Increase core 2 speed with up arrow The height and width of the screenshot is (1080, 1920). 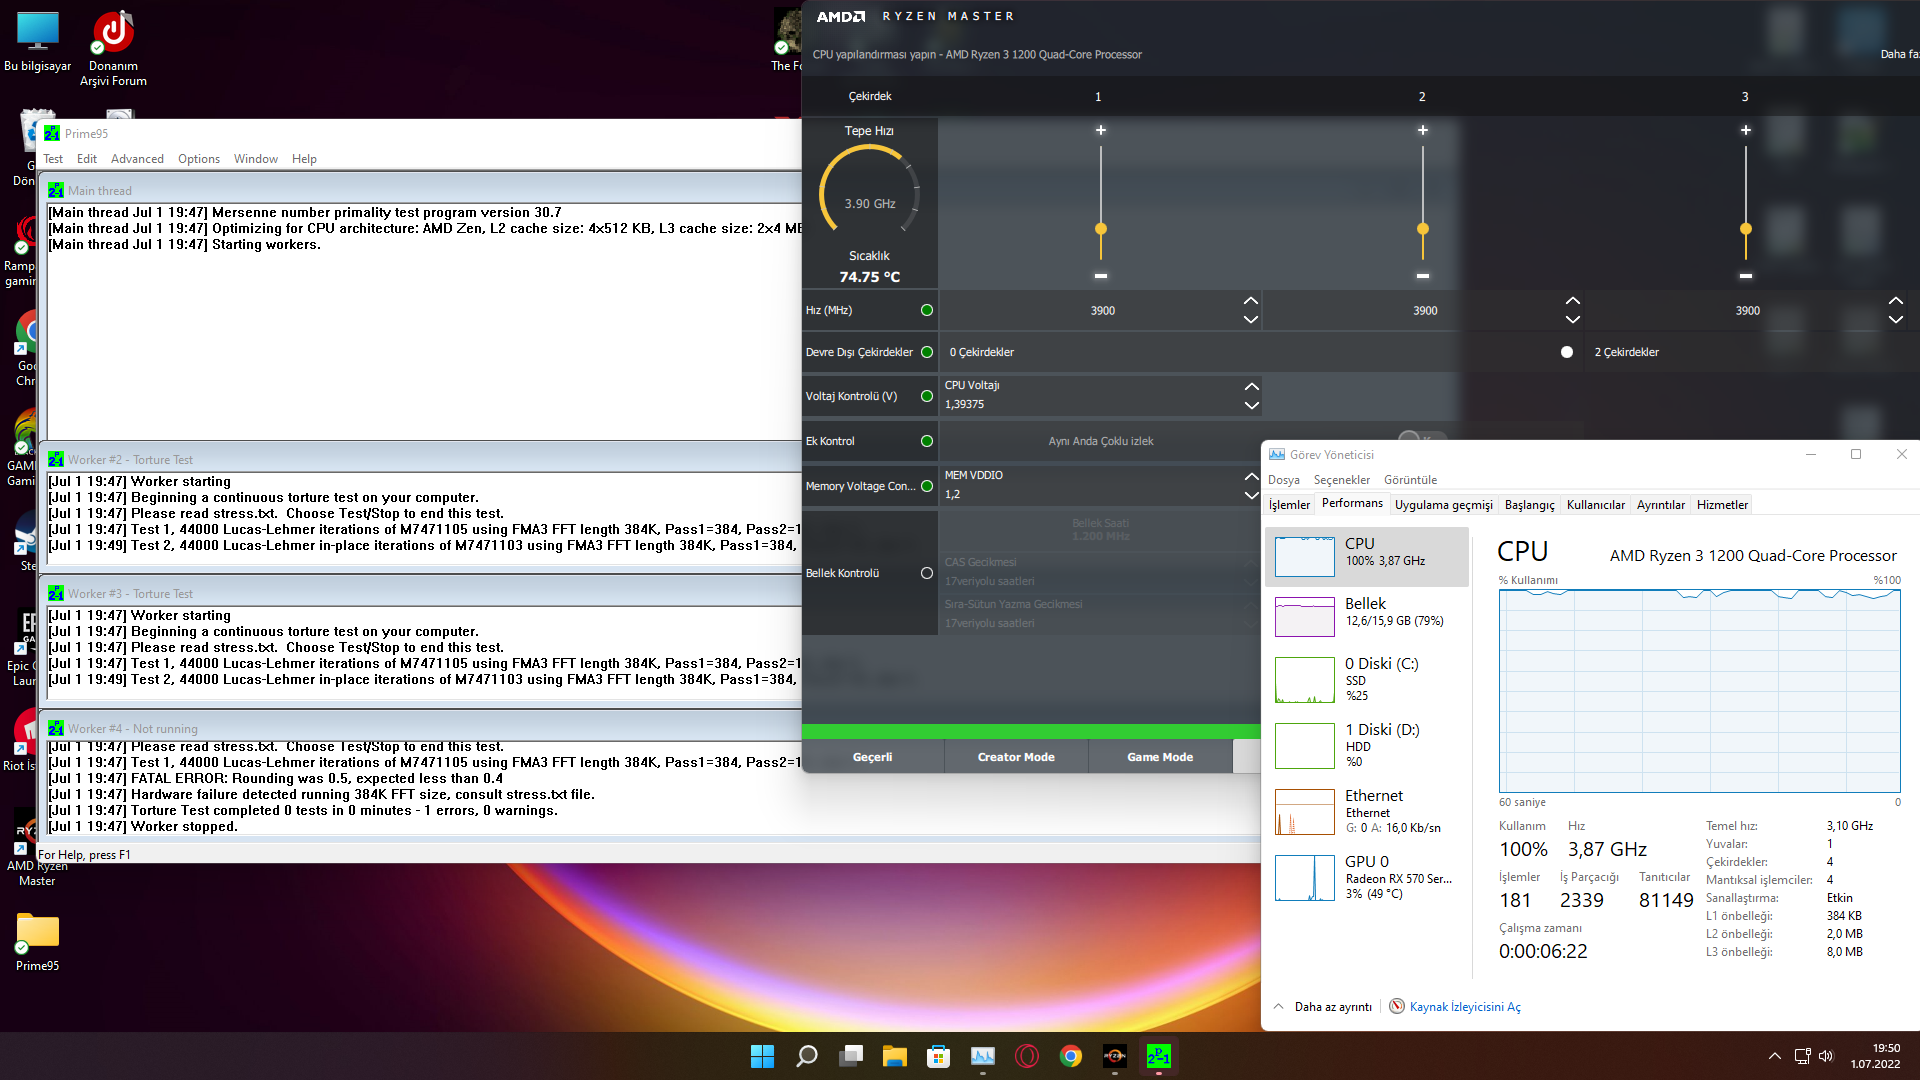pos(1573,301)
